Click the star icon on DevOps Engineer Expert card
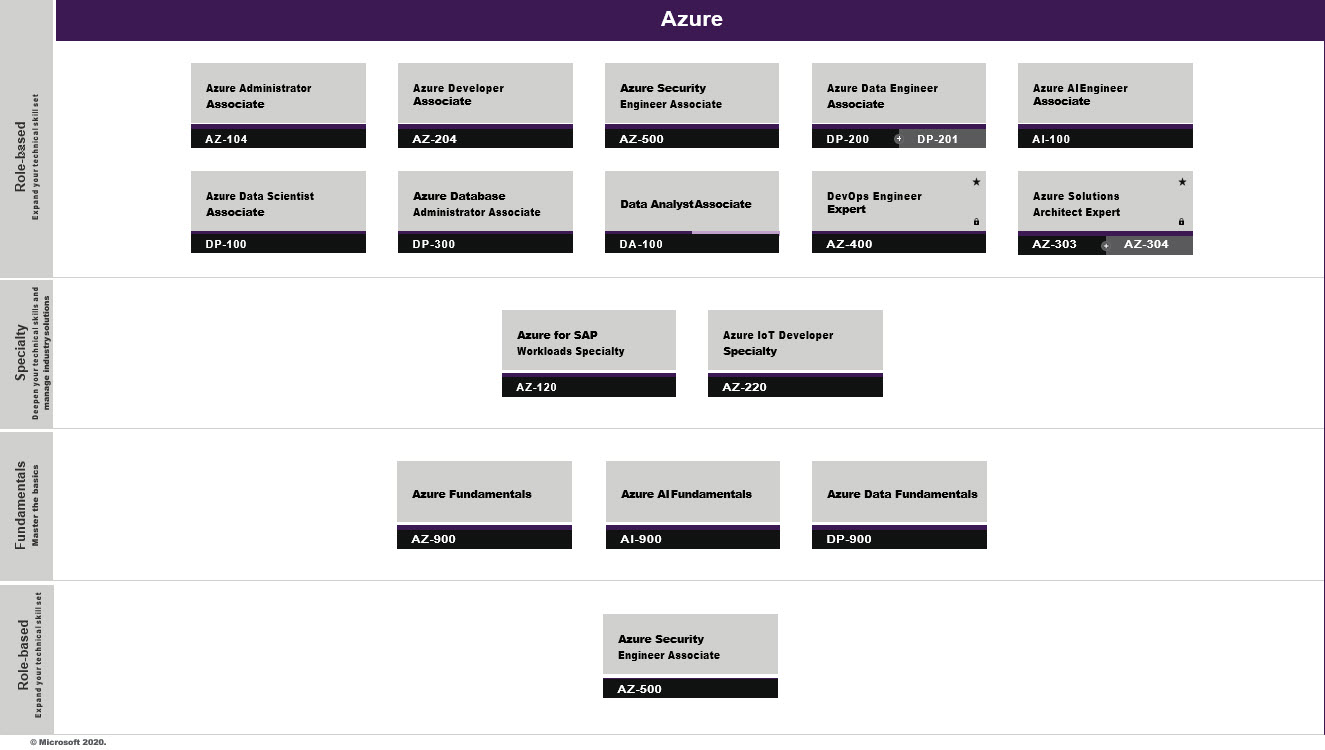1325x750 pixels. click(x=976, y=182)
